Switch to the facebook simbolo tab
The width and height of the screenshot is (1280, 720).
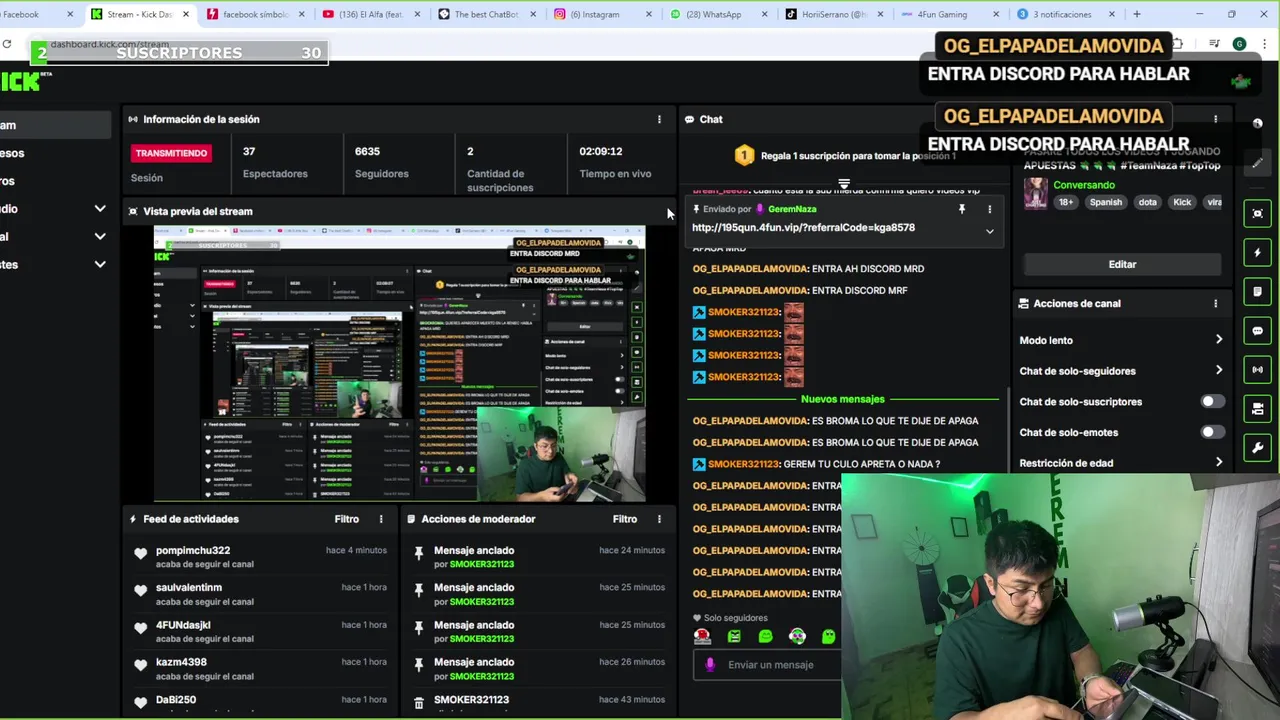(x=255, y=14)
